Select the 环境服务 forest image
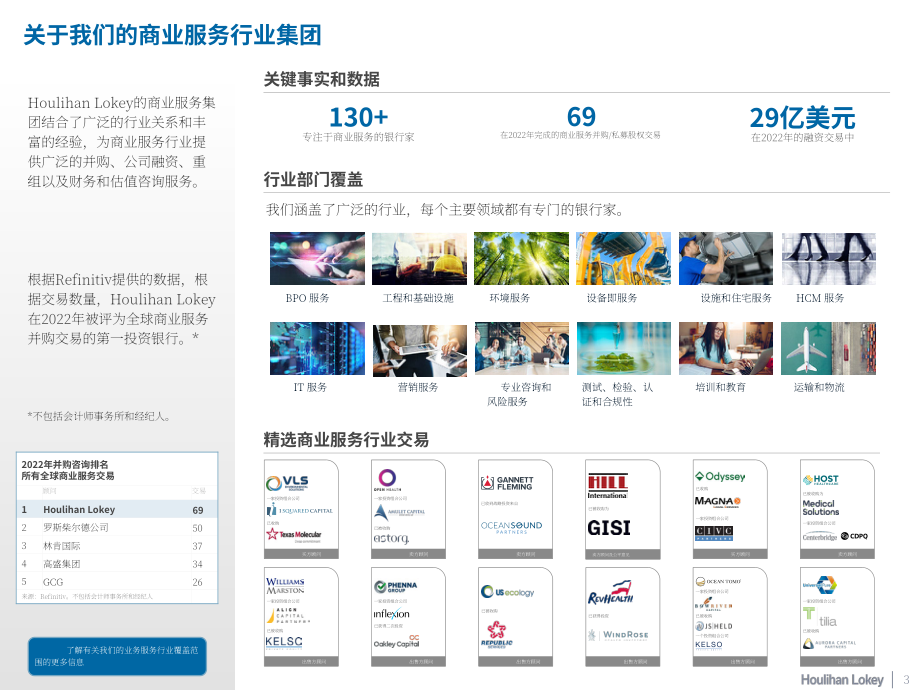Viewport: 920px width, 690px height. 522,258
